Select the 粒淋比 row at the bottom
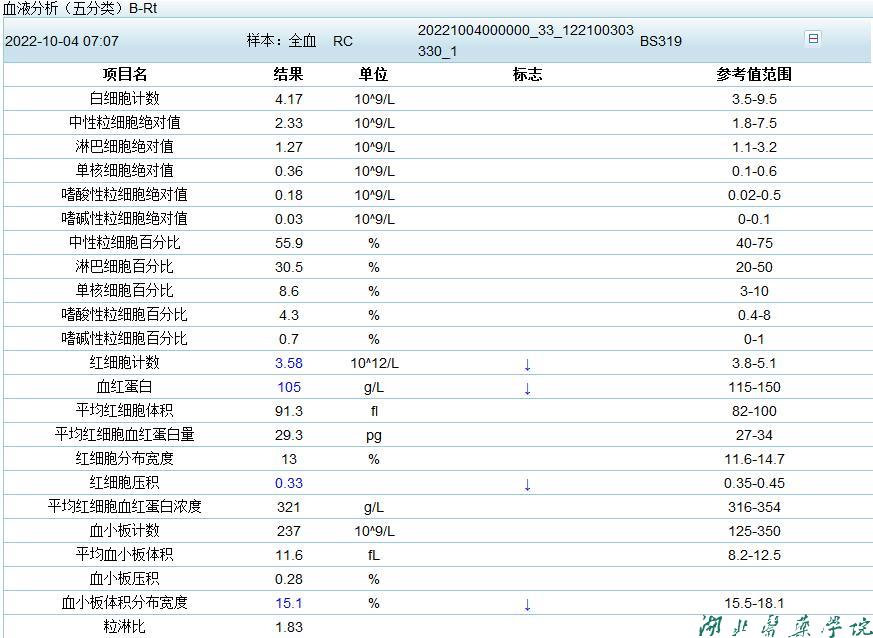This screenshot has width=873, height=638. [124, 627]
